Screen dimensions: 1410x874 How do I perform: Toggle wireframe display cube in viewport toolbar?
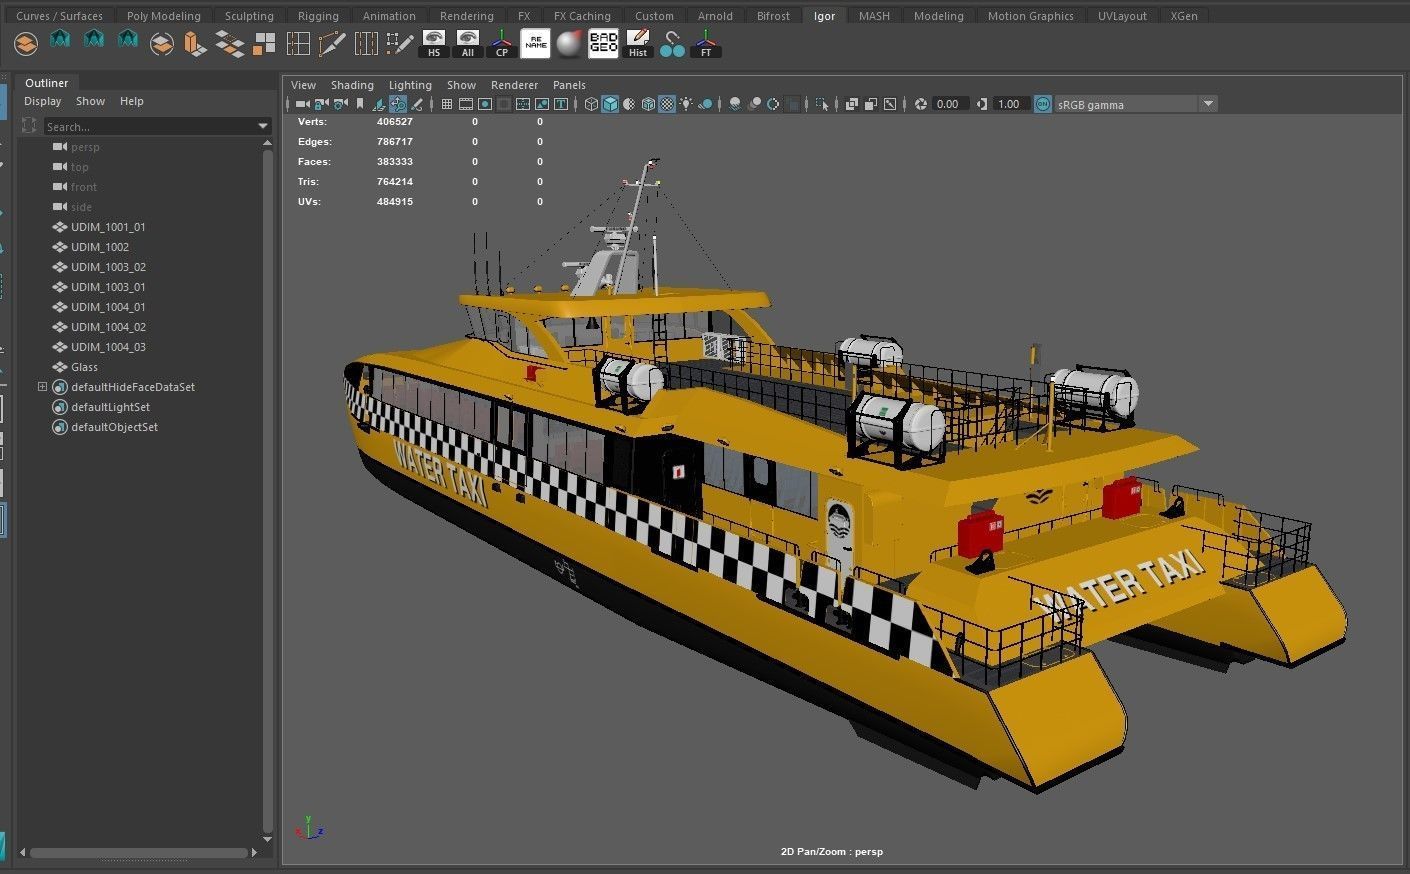[x=591, y=104]
